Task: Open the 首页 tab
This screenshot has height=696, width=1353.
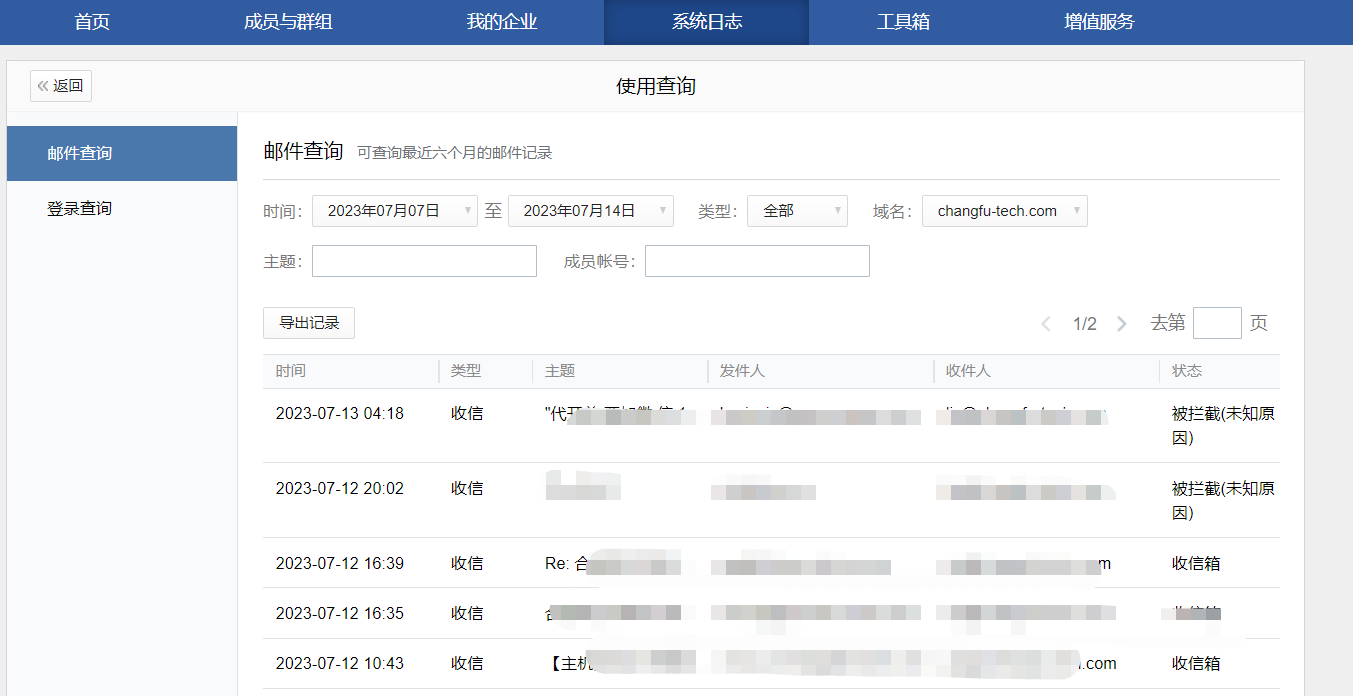Action: click(92, 22)
